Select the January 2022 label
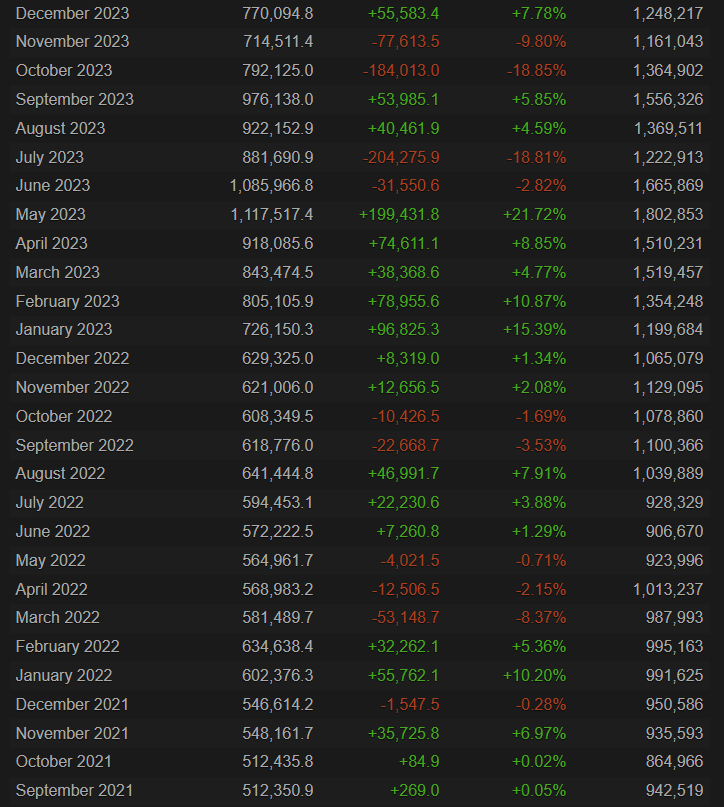 (64, 674)
